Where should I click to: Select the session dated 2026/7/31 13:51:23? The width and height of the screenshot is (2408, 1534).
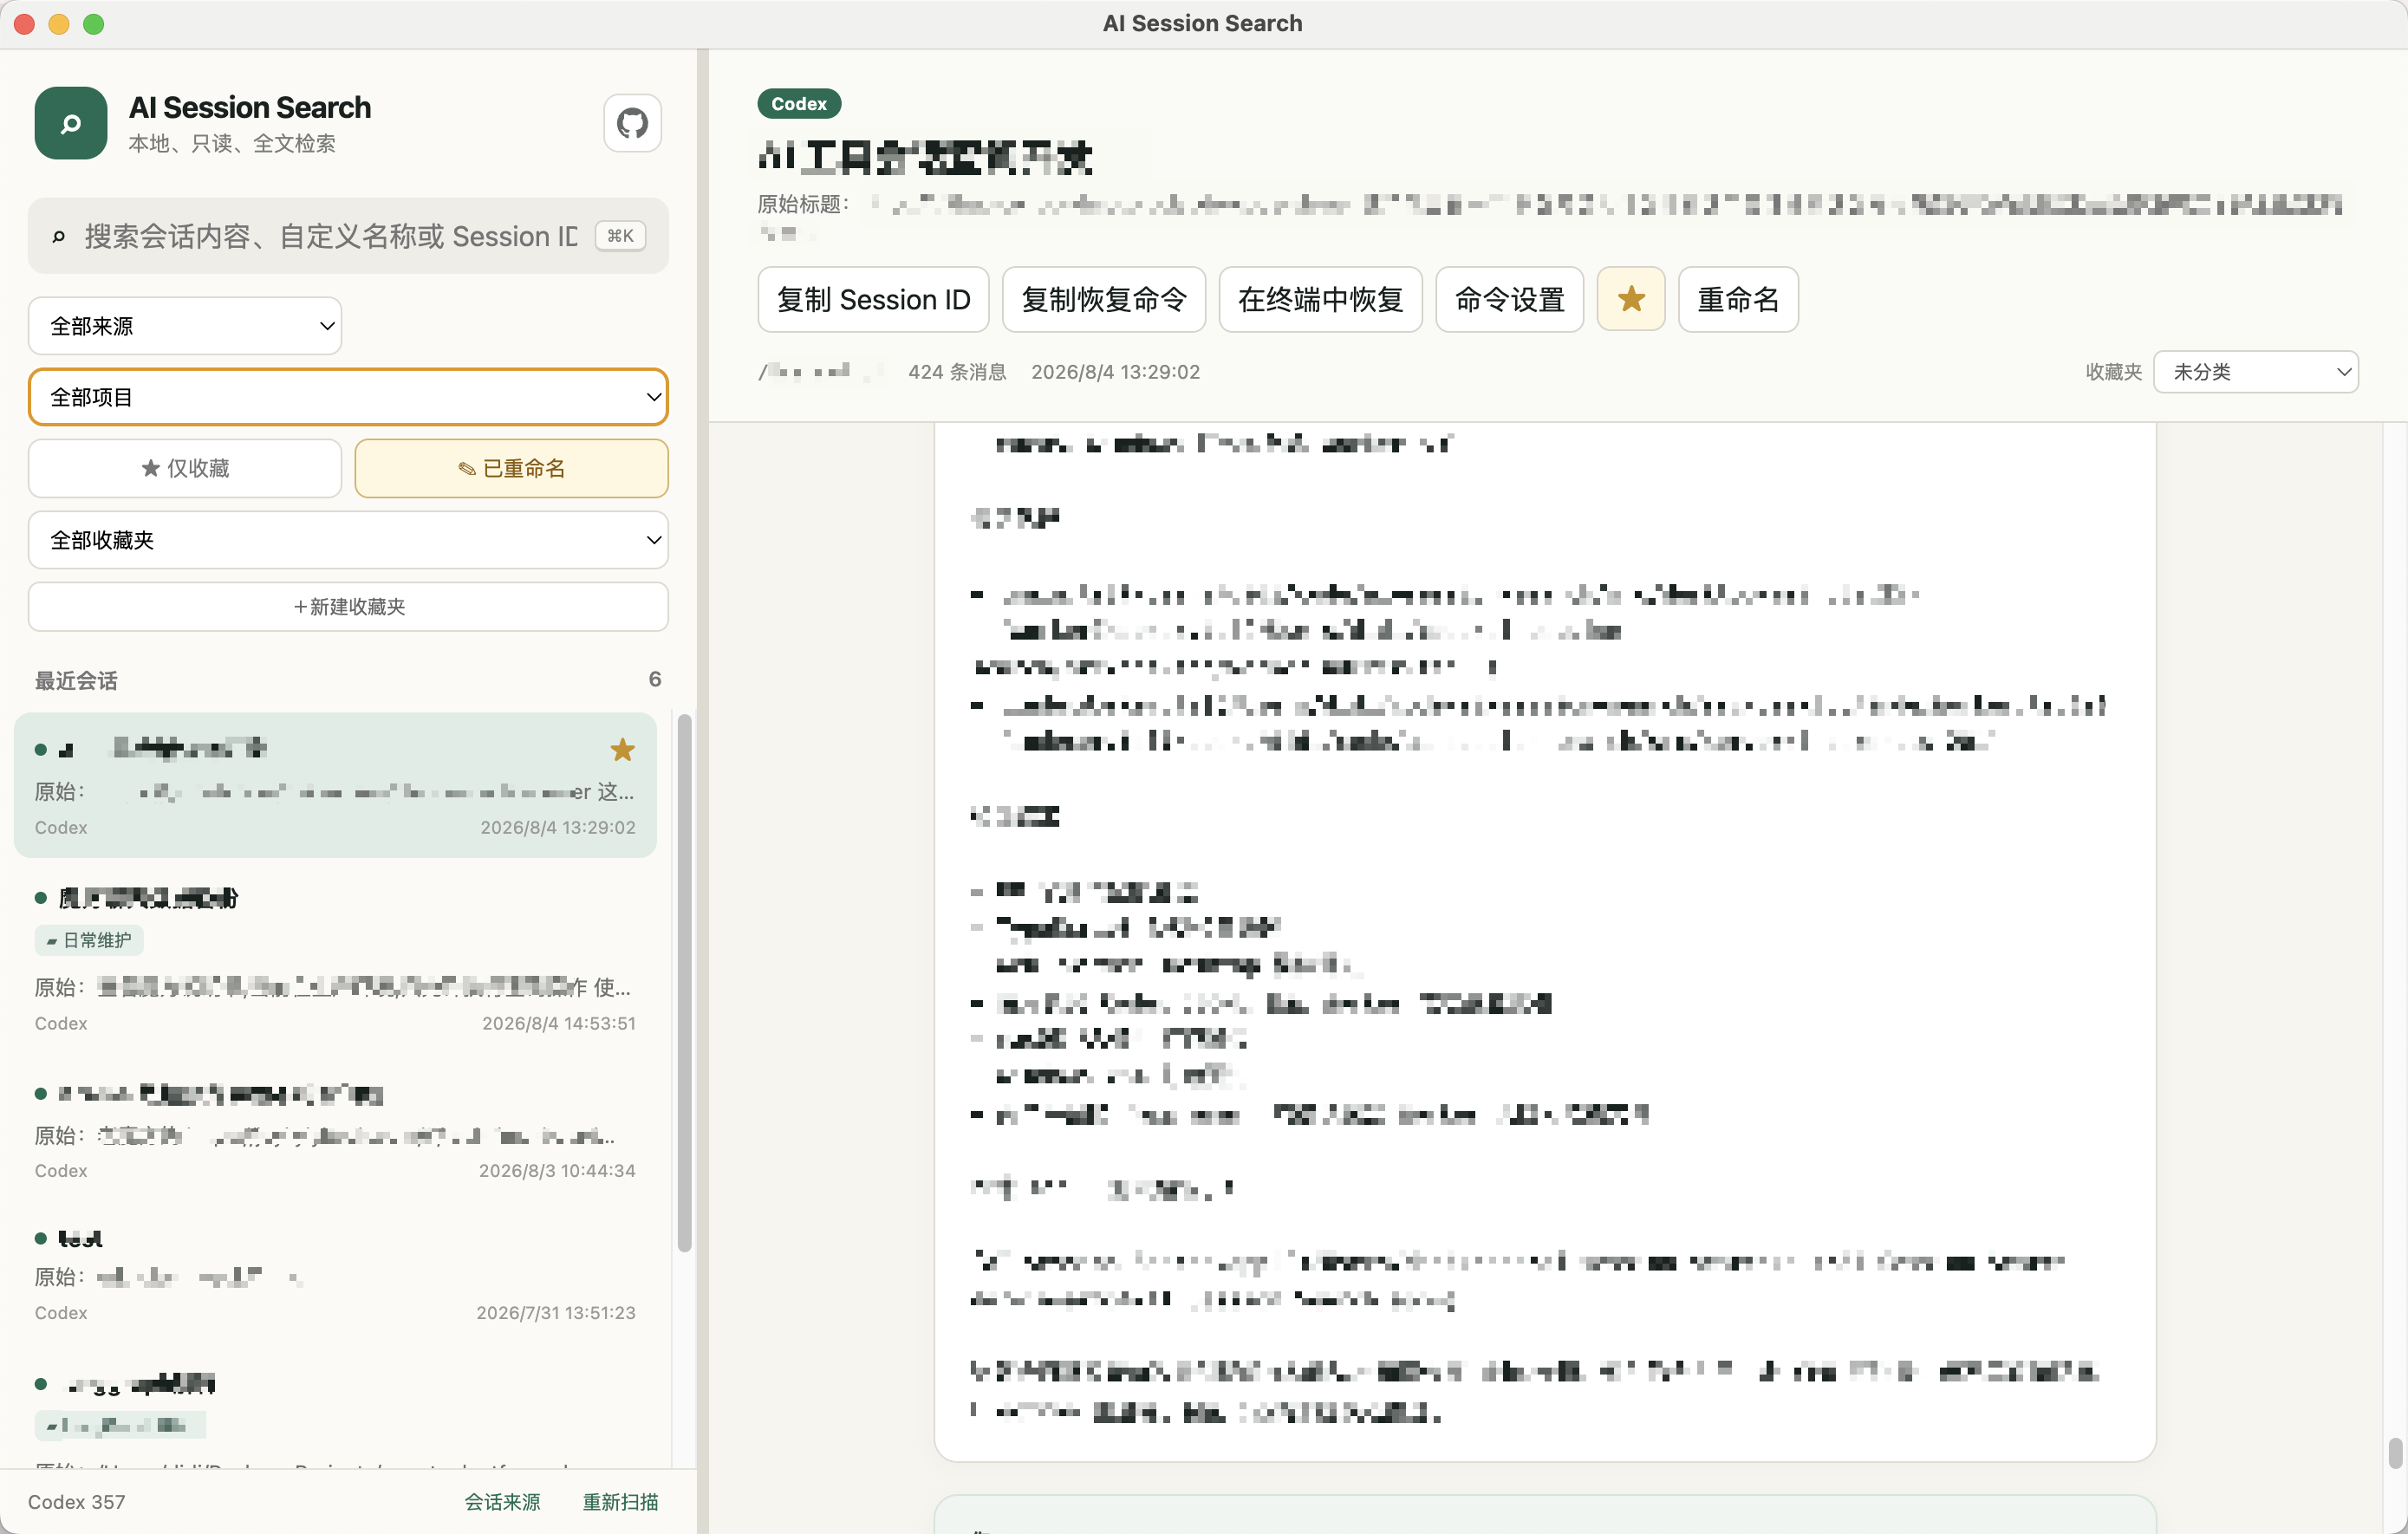(x=335, y=1274)
